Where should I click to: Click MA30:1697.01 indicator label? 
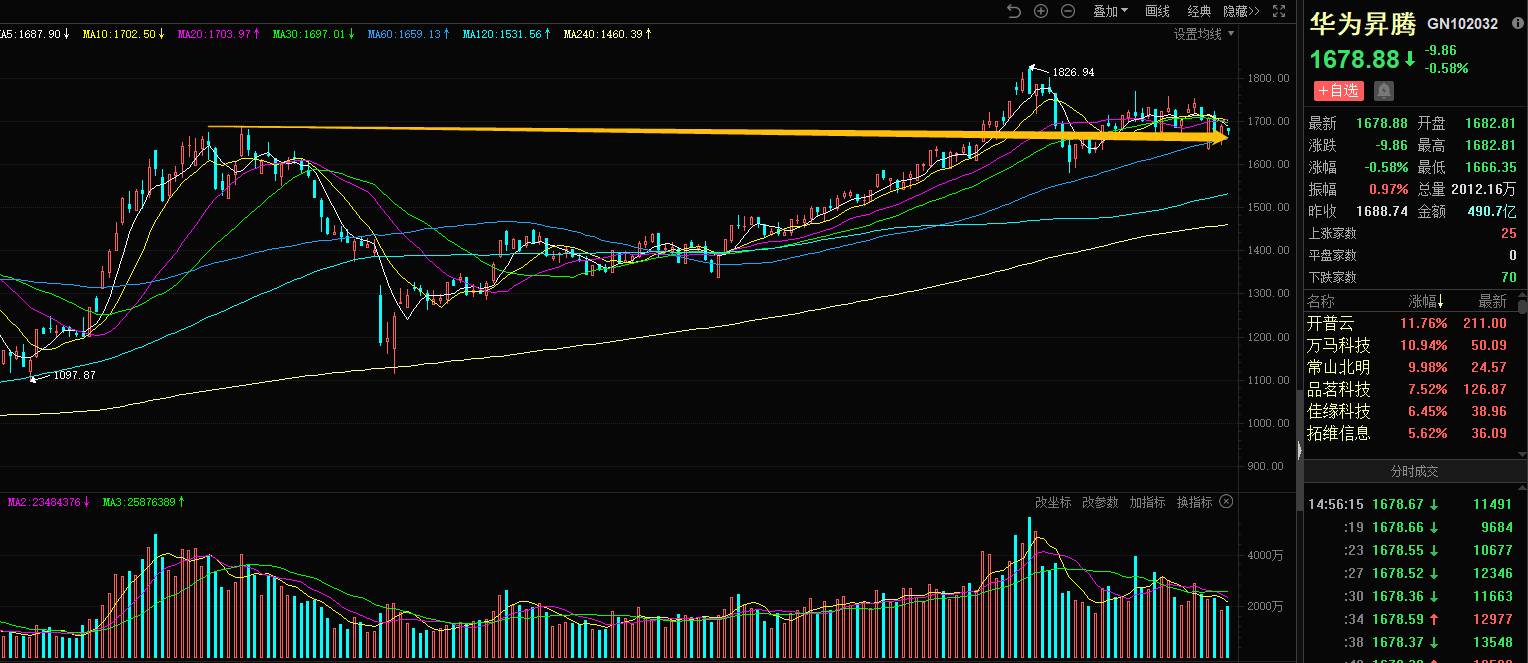pyautogui.click(x=313, y=34)
